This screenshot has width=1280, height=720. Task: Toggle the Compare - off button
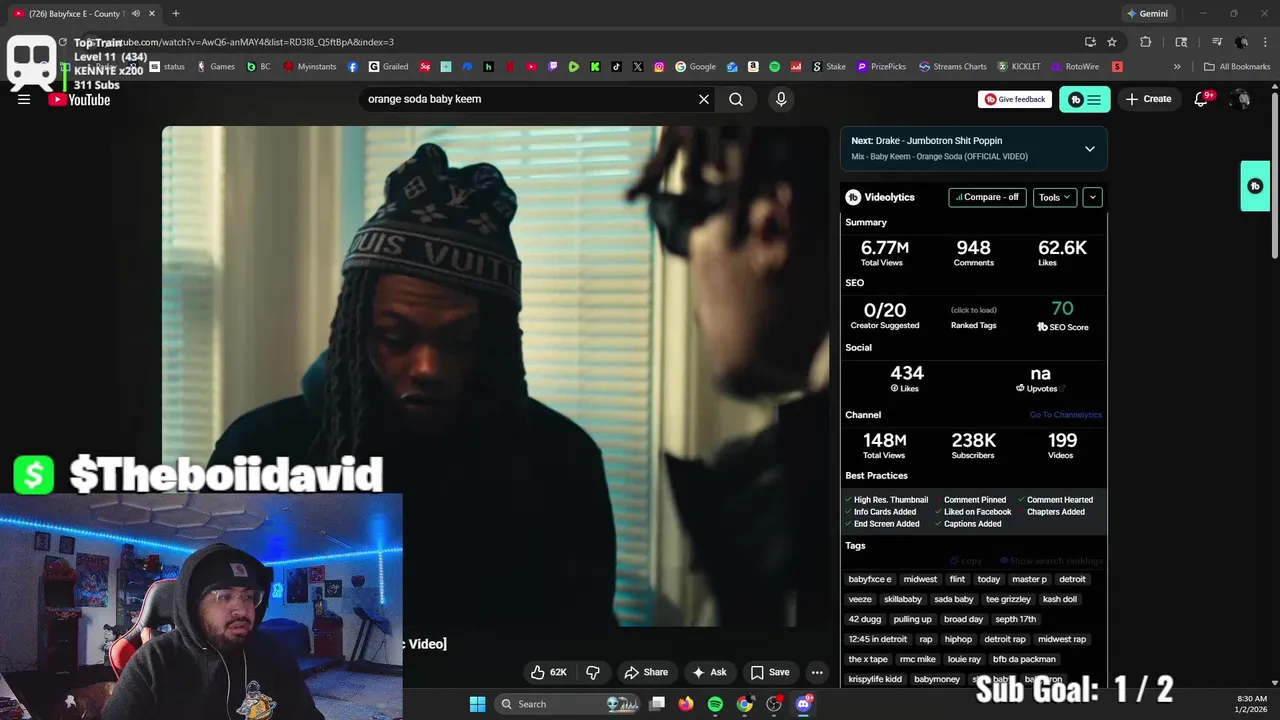click(x=987, y=197)
